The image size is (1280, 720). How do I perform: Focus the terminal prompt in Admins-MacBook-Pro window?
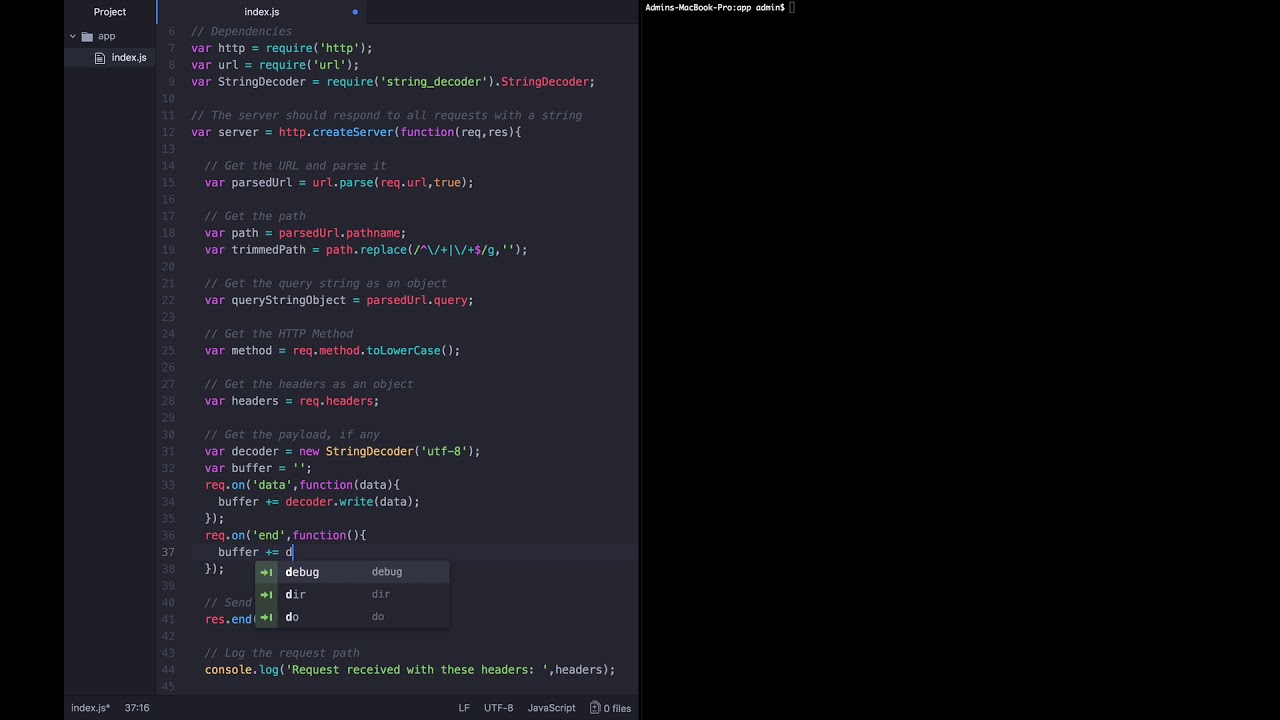pyautogui.click(x=792, y=8)
